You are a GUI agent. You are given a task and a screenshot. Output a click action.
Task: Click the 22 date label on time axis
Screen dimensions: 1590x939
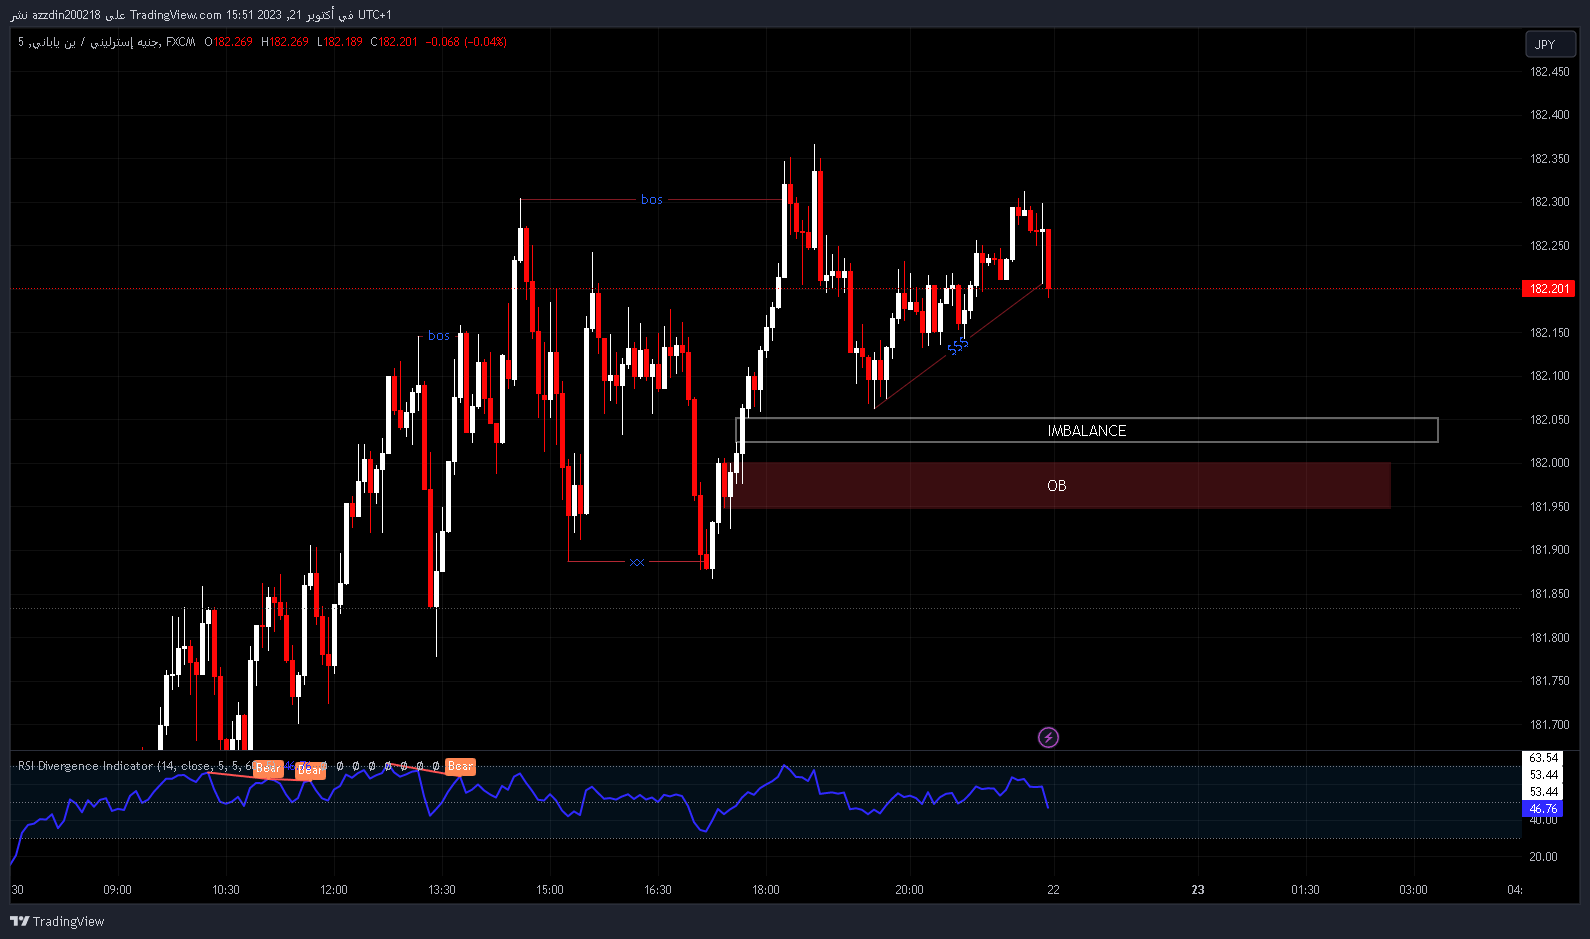coord(1054,890)
